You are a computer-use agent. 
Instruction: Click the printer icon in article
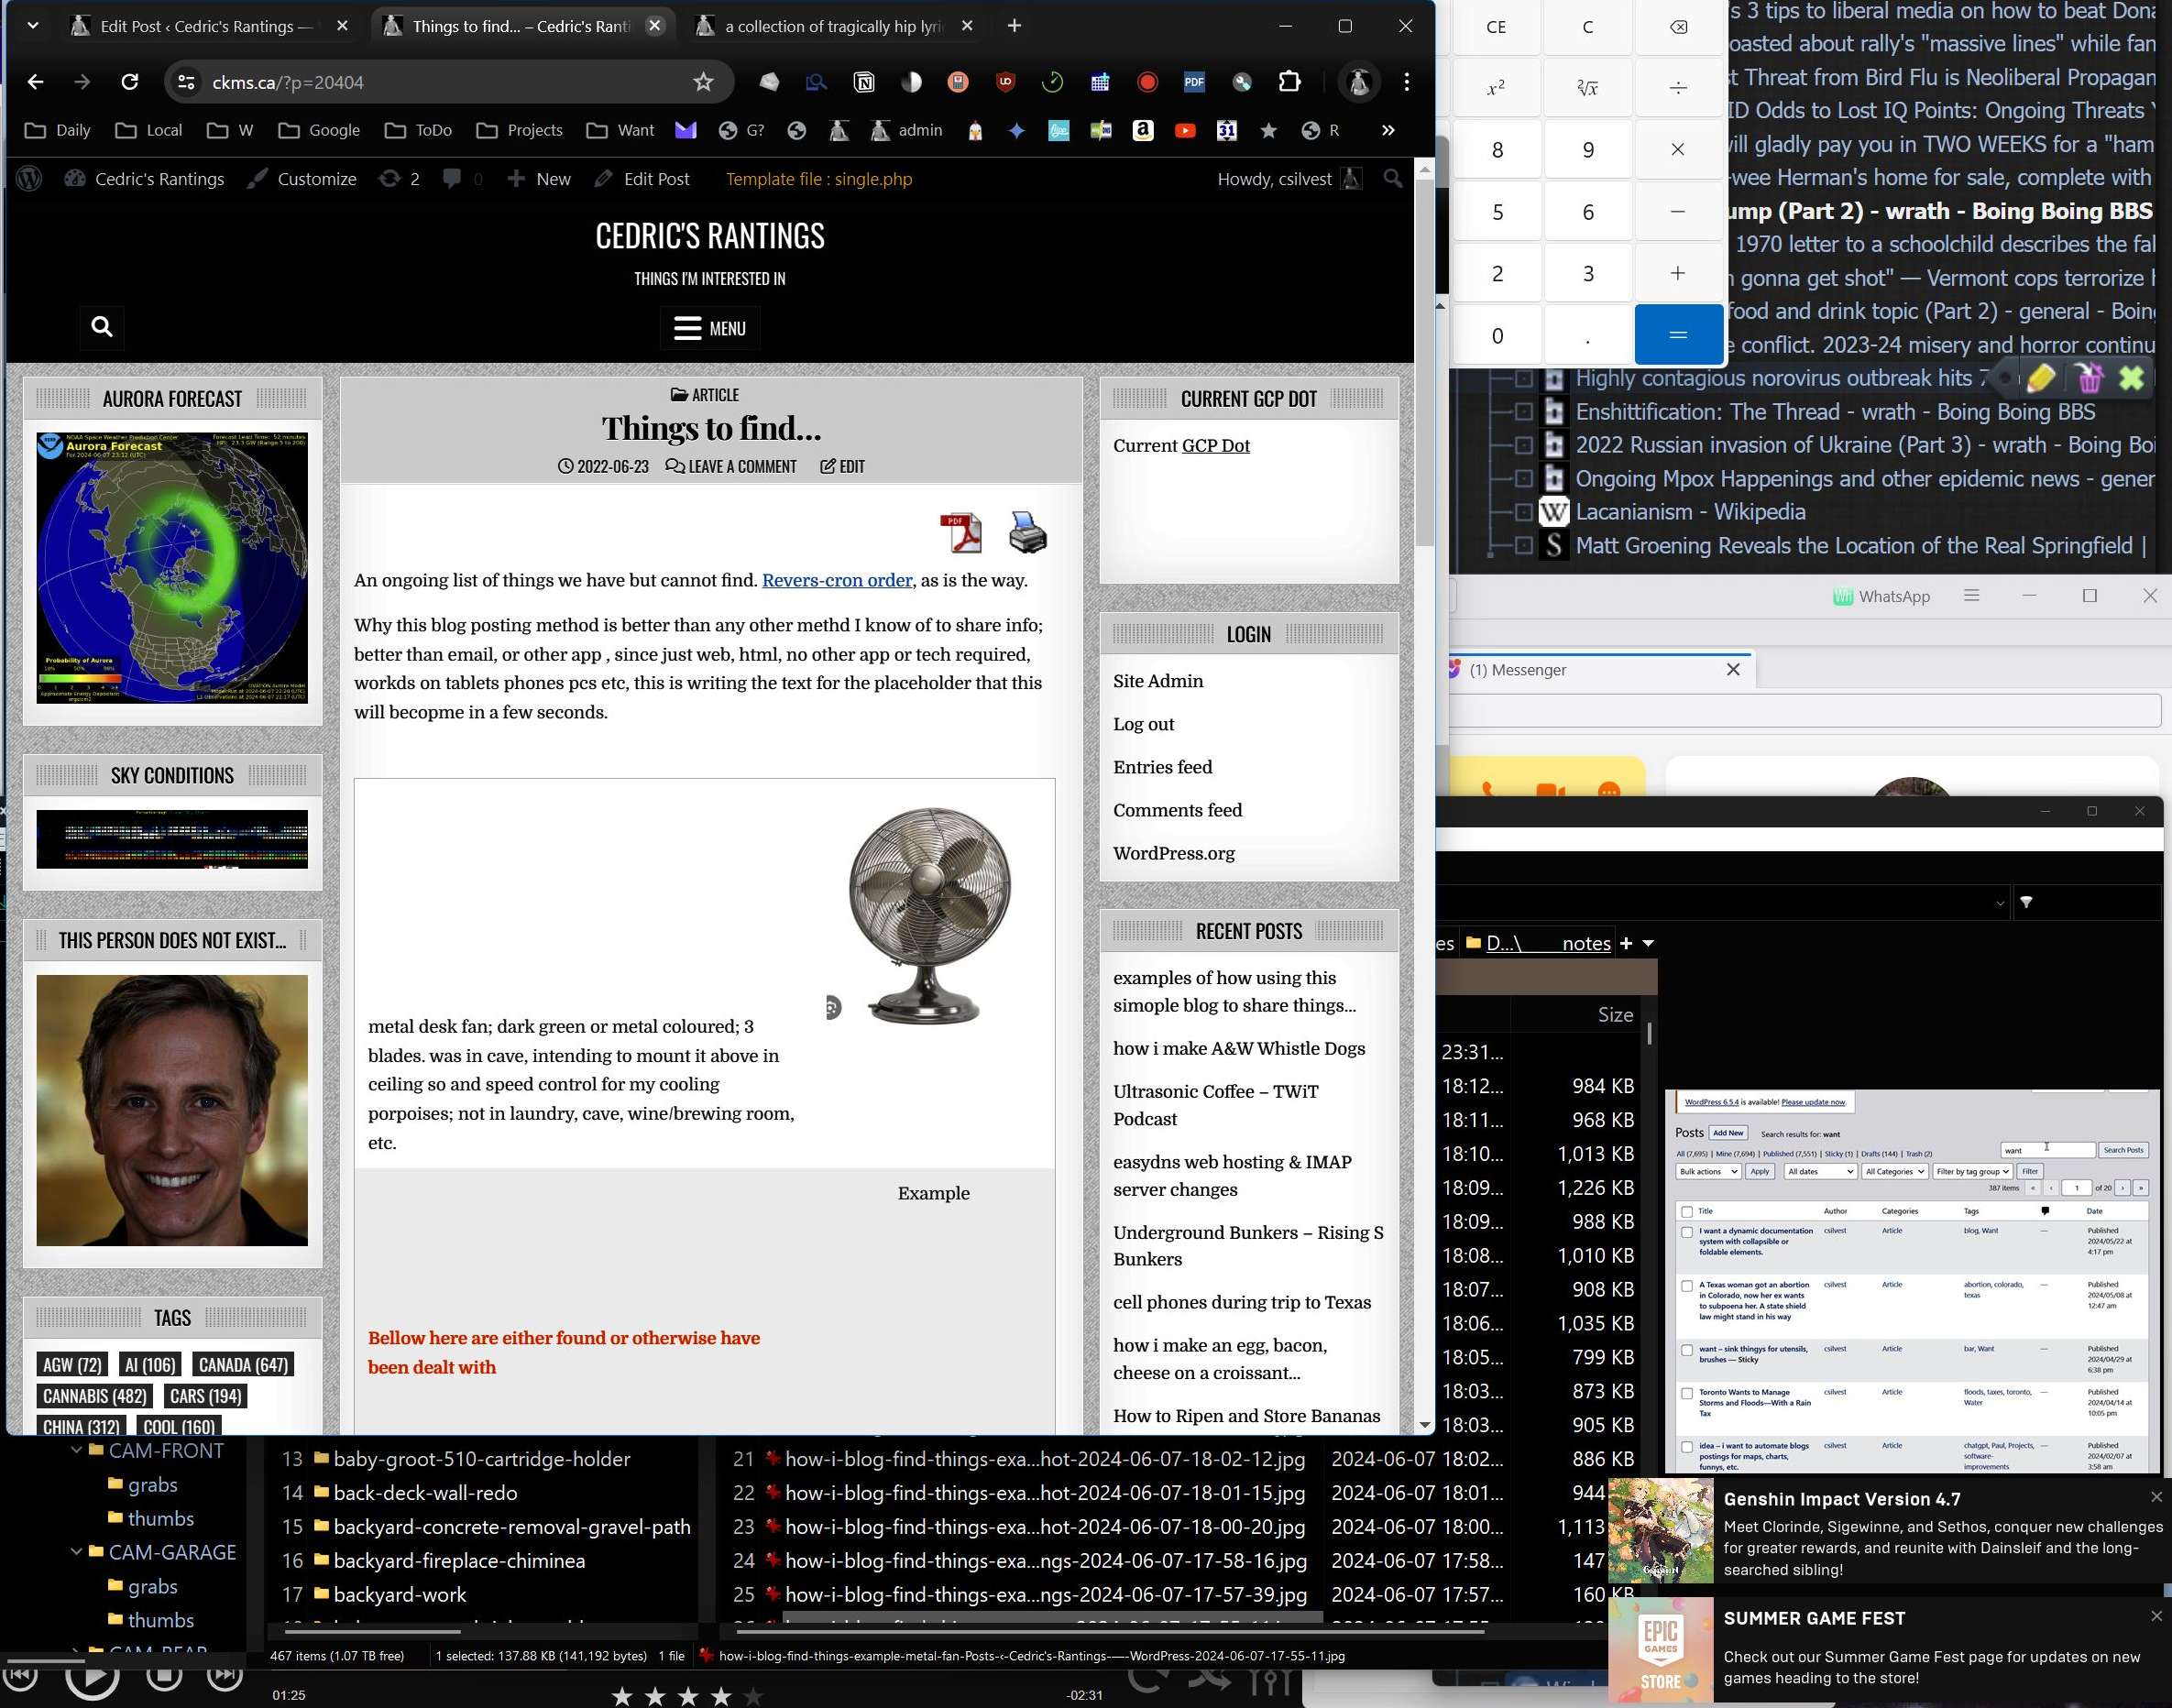click(x=1027, y=532)
